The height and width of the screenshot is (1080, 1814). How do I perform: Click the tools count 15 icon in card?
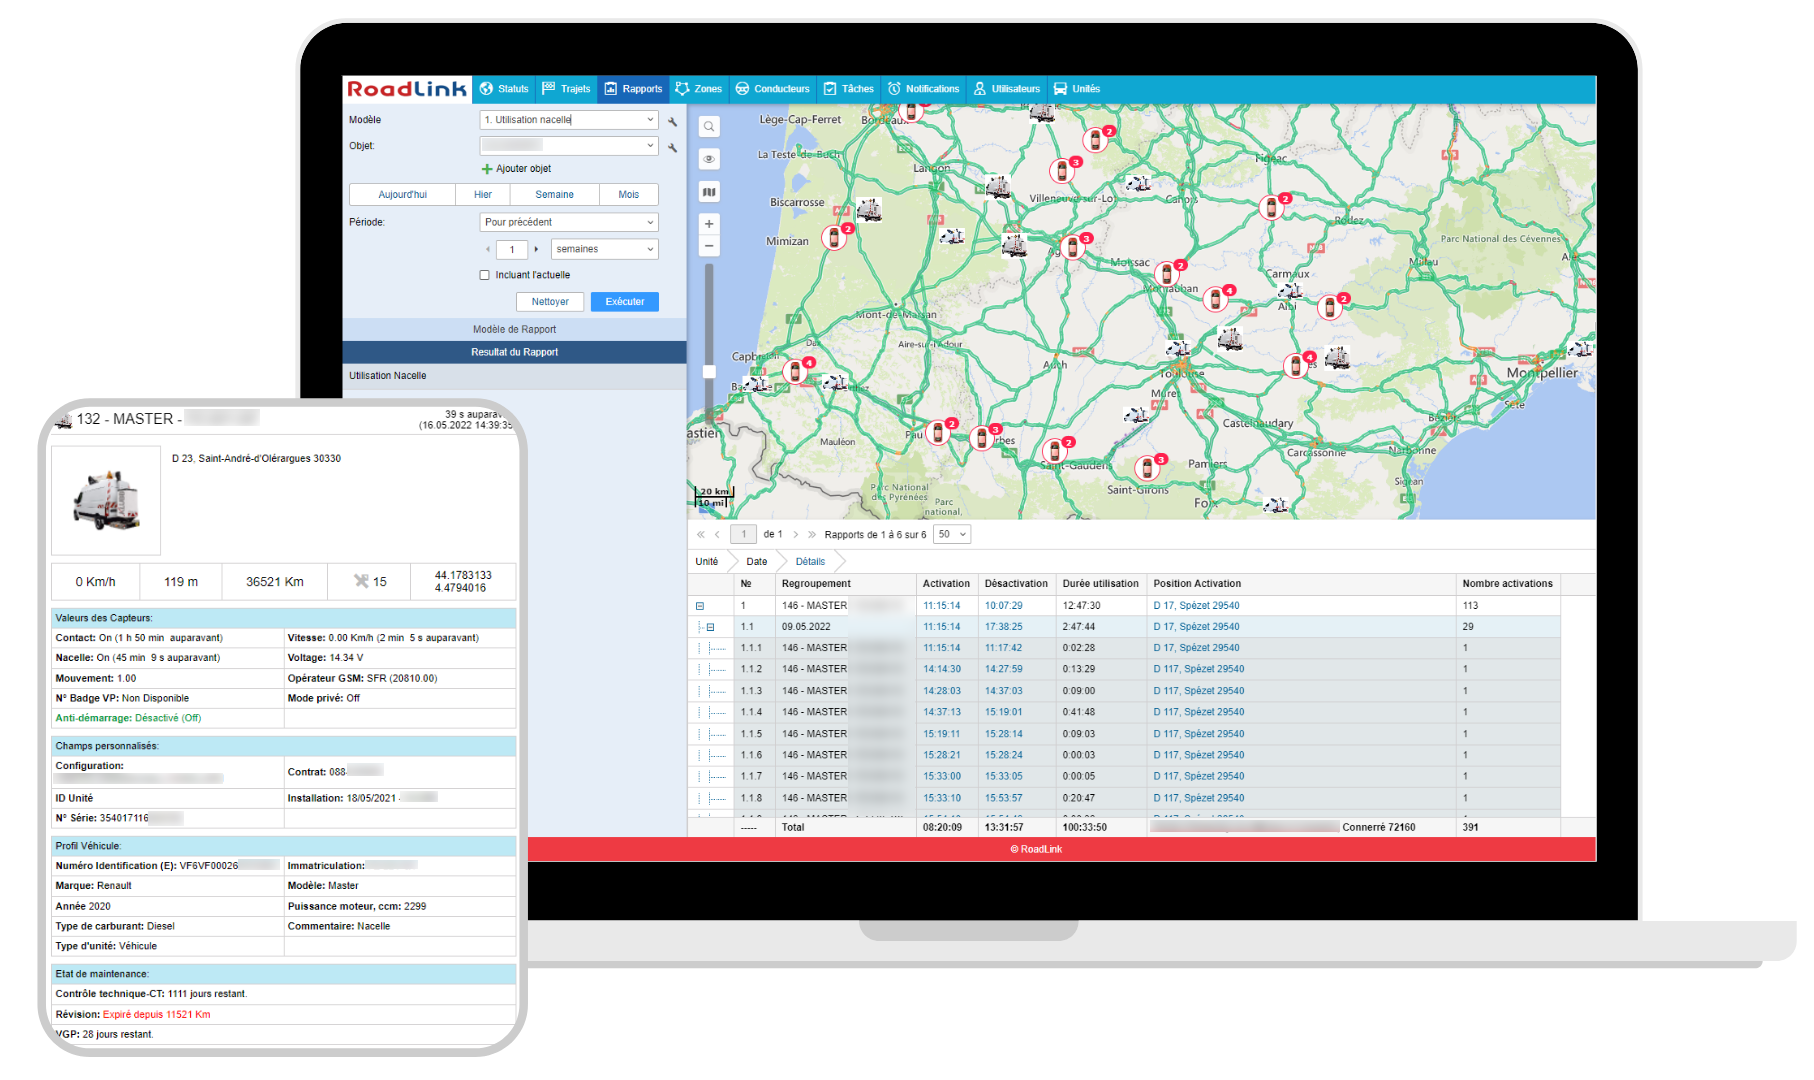coord(370,582)
